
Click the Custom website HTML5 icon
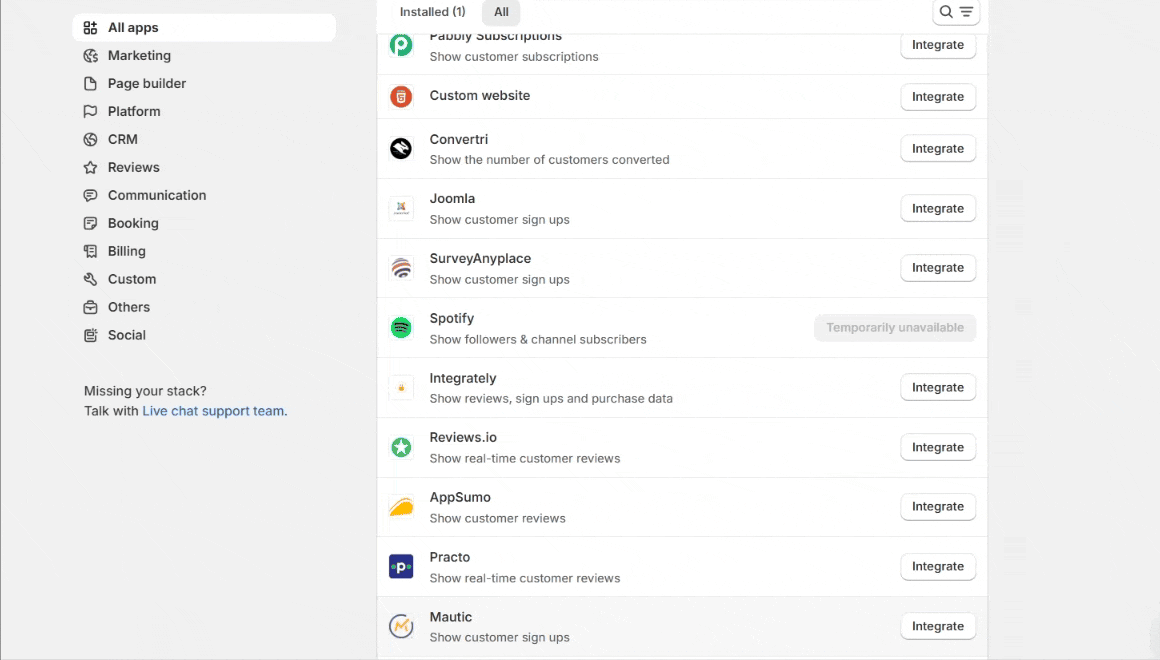pos(401,97)
